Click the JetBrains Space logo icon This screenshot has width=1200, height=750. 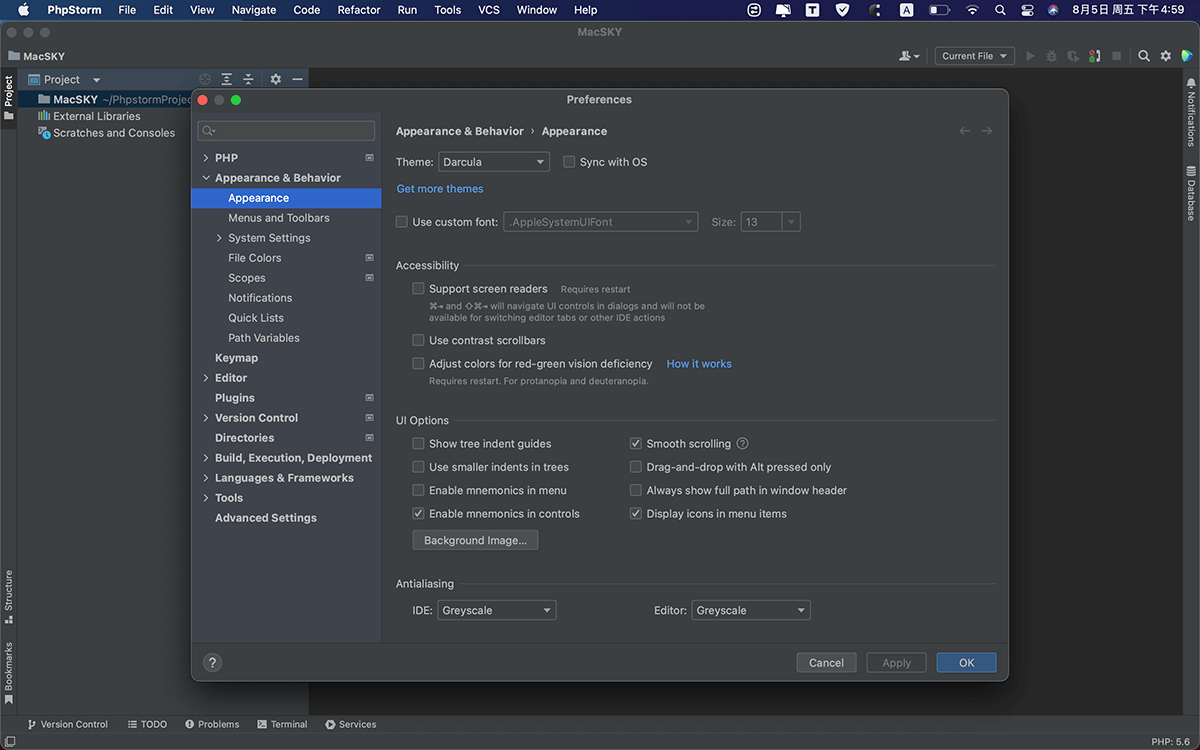tap(1186, 56)
